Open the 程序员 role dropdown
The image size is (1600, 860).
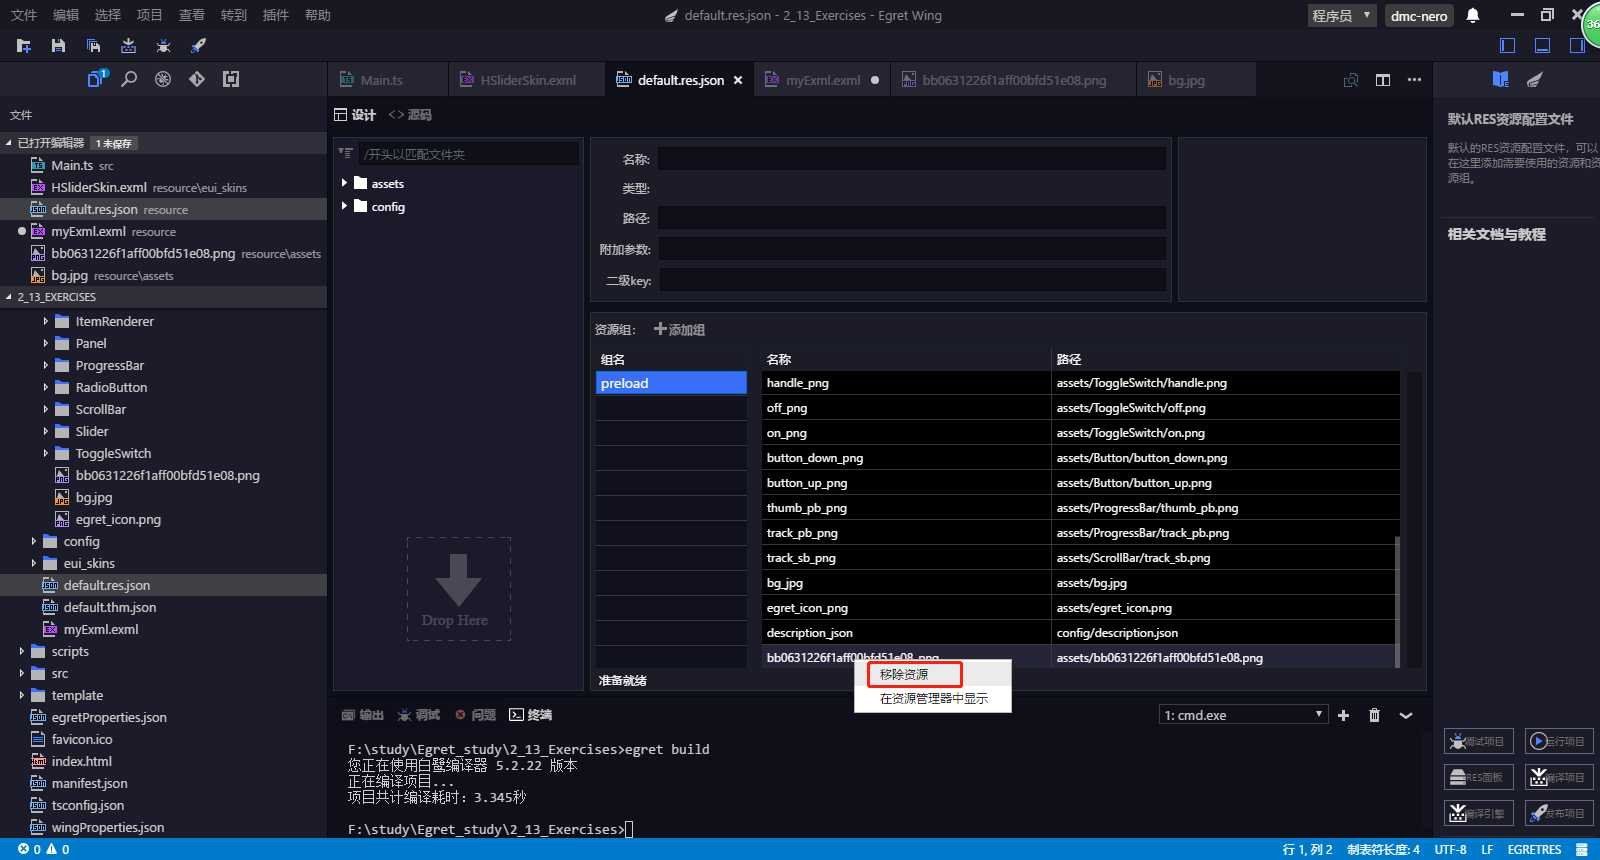coord(1342,15)
